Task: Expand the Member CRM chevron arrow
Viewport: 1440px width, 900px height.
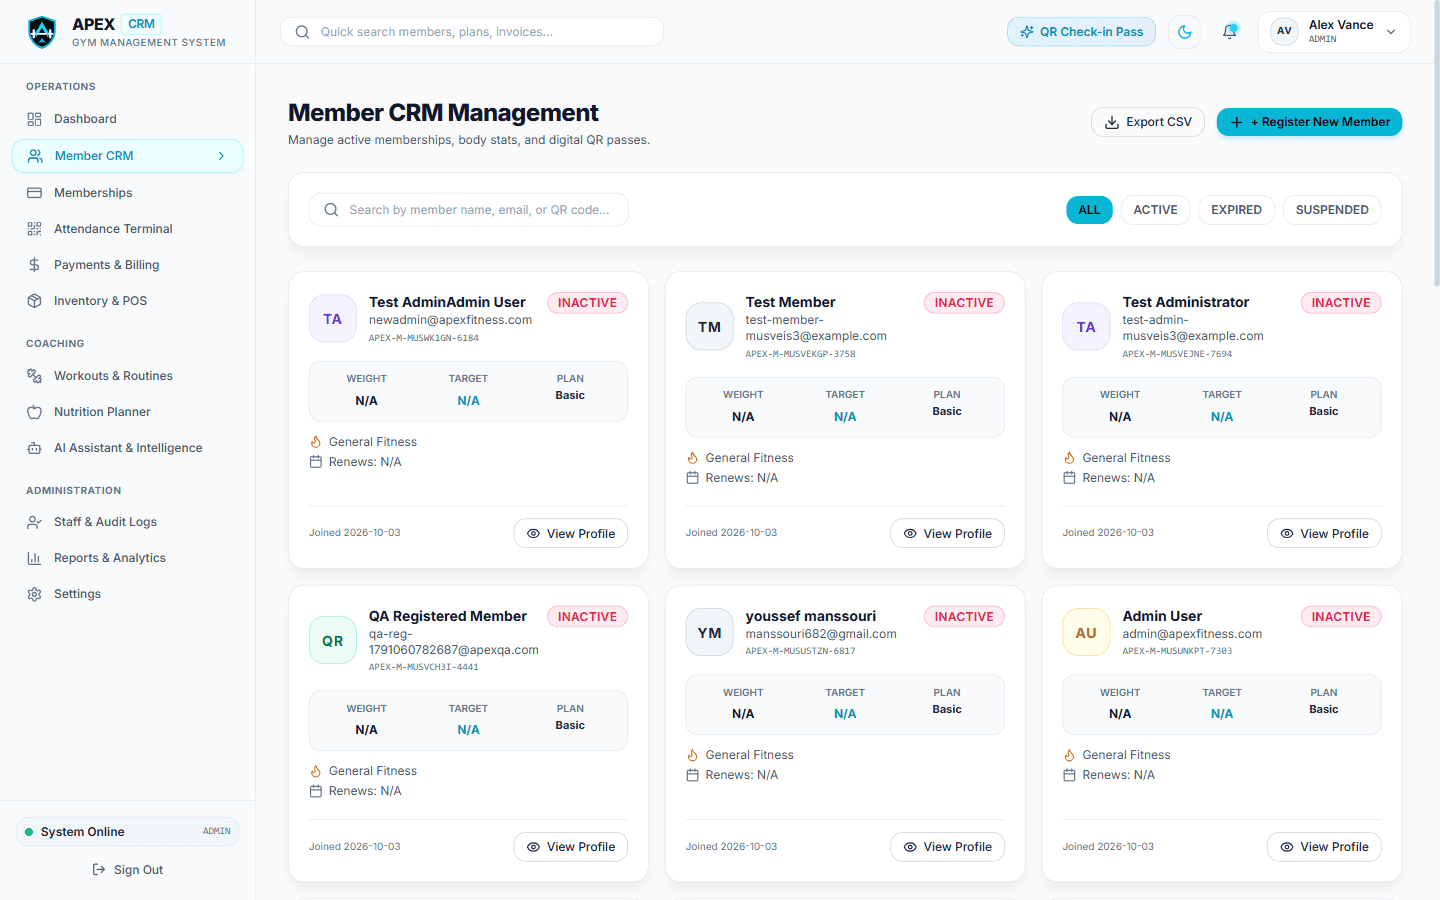Action: pyautogui.click(x=221, y=156)
